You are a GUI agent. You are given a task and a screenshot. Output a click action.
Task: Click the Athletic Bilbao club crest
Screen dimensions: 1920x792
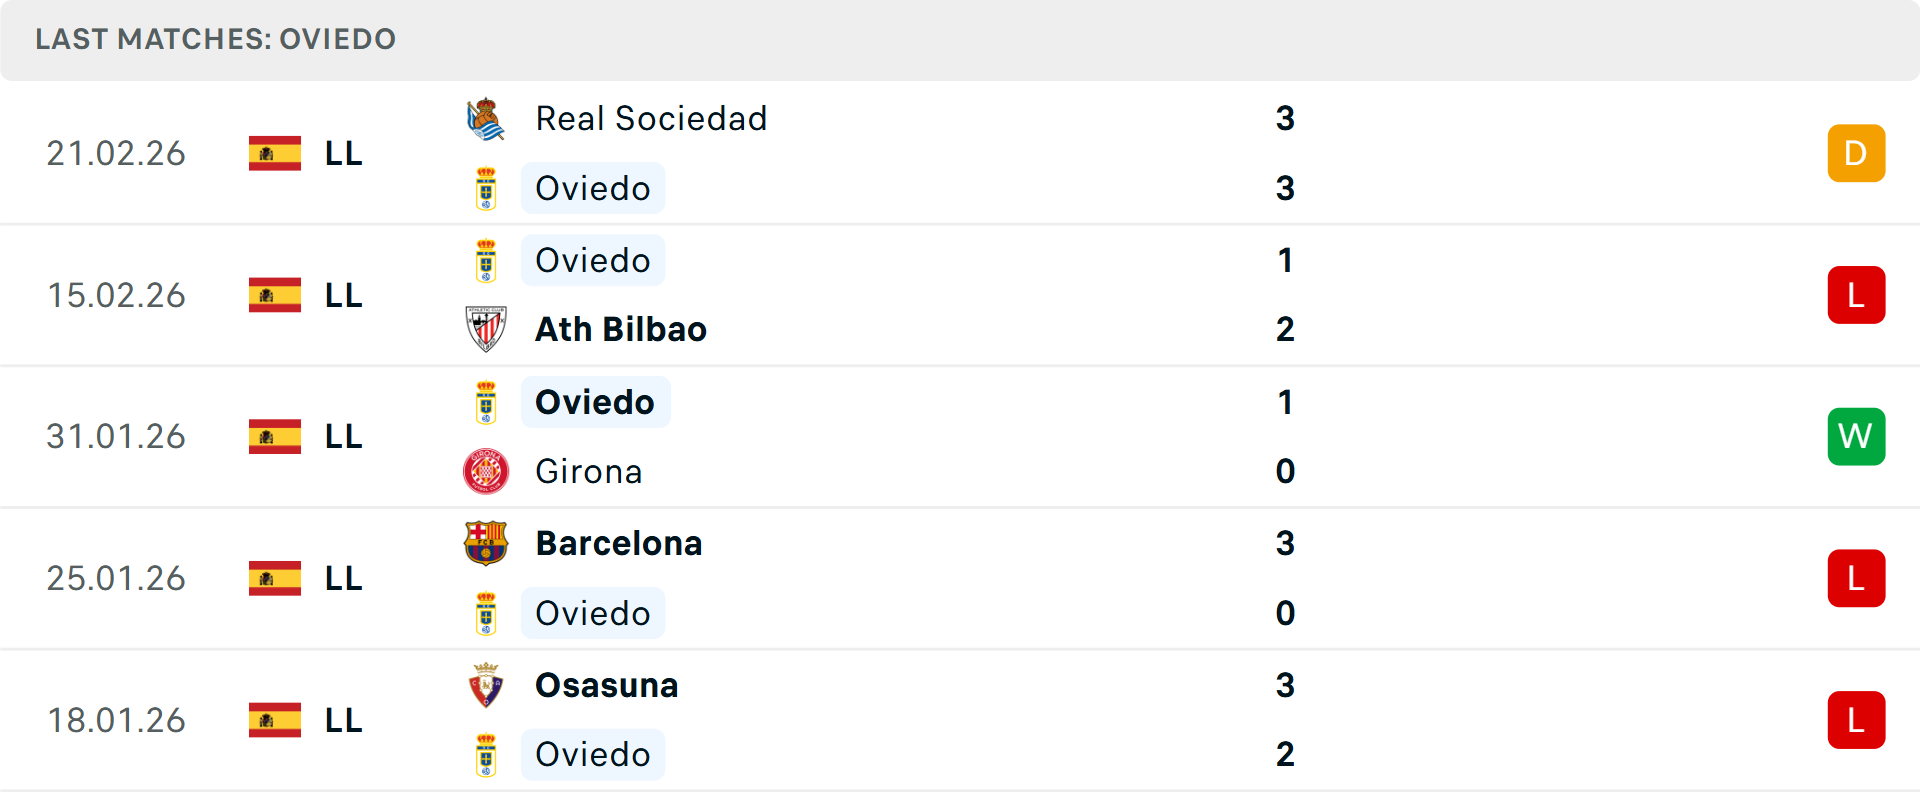[486, 329]
